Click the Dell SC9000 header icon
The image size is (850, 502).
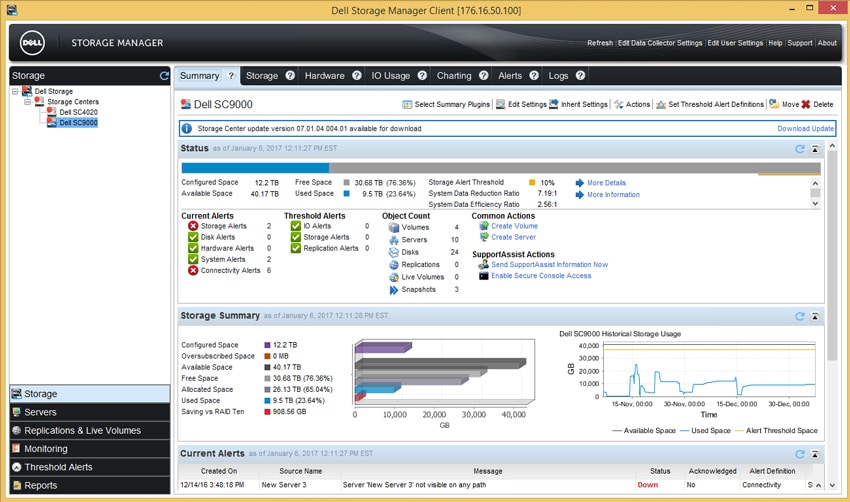tap(186, 104)
